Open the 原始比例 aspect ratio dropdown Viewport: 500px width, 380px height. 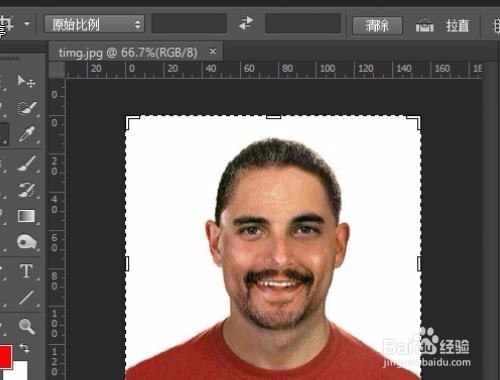pyautogui.click(x=94, y=24)
